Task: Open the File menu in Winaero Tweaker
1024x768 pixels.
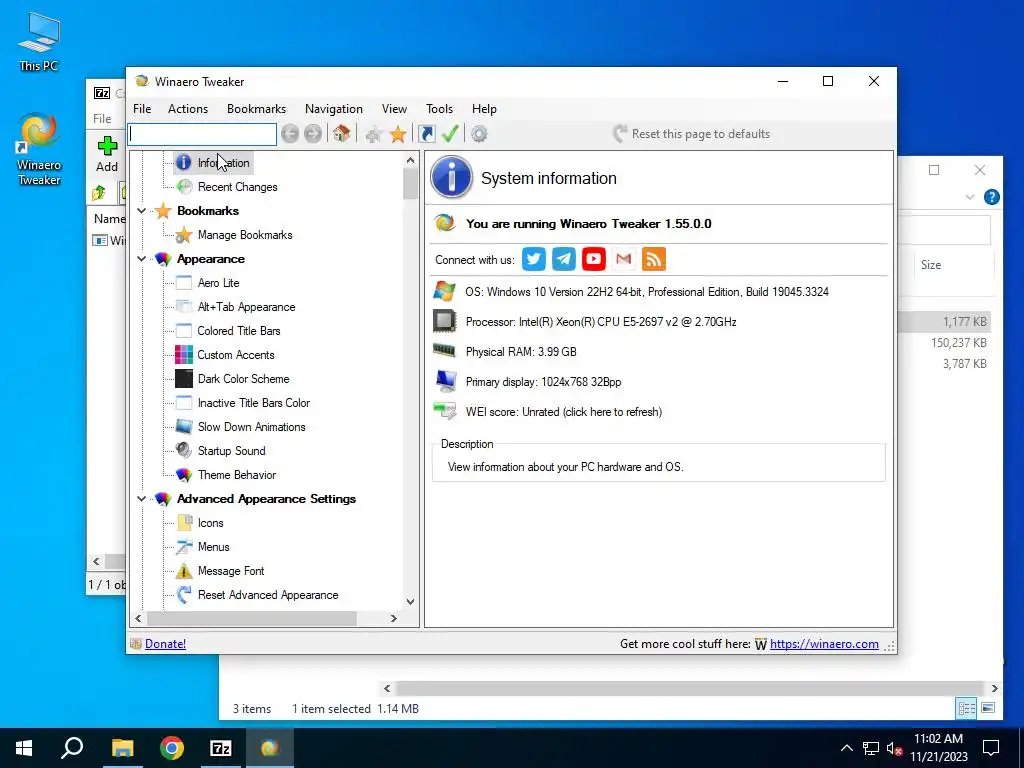Action: [142, 109]
